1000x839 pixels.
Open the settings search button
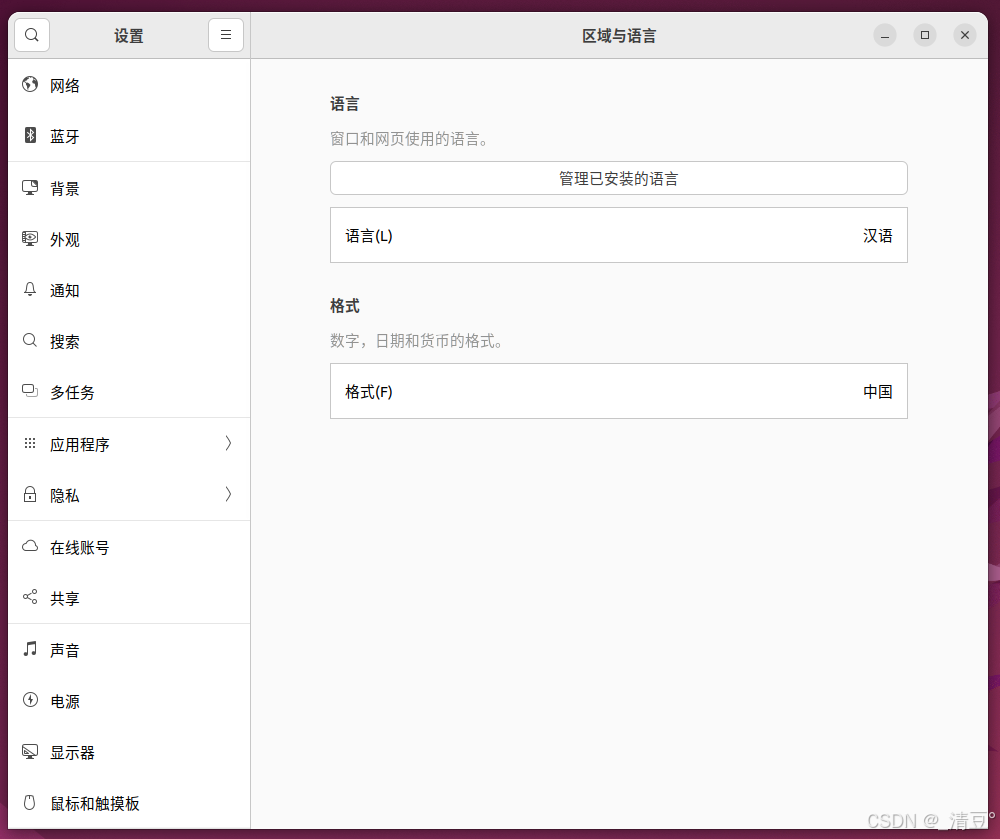point(32,35)
